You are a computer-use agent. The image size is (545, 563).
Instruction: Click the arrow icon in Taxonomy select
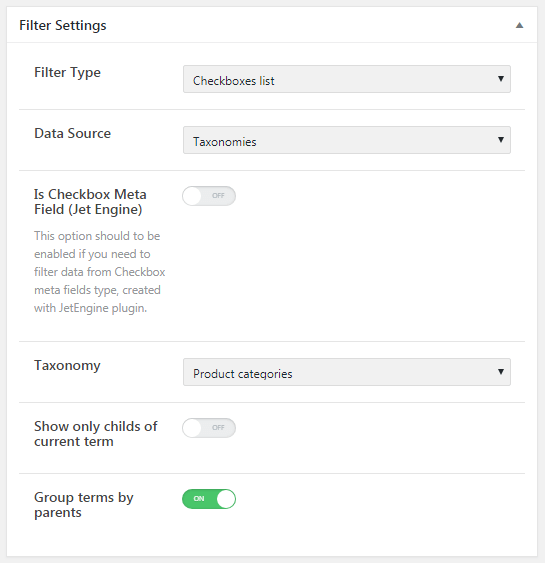(x=500, y=372)
